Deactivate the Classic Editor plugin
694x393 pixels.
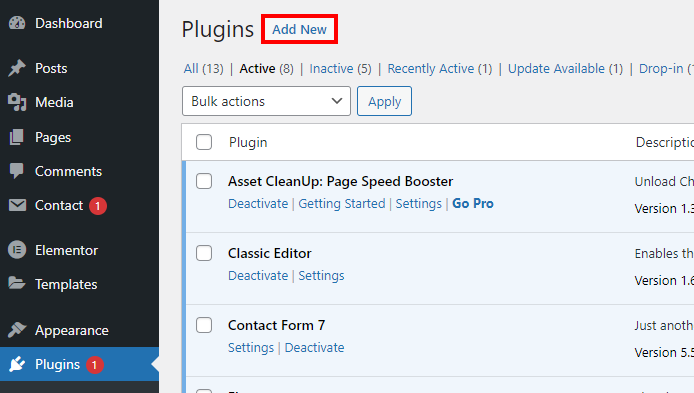coord(258,275)
